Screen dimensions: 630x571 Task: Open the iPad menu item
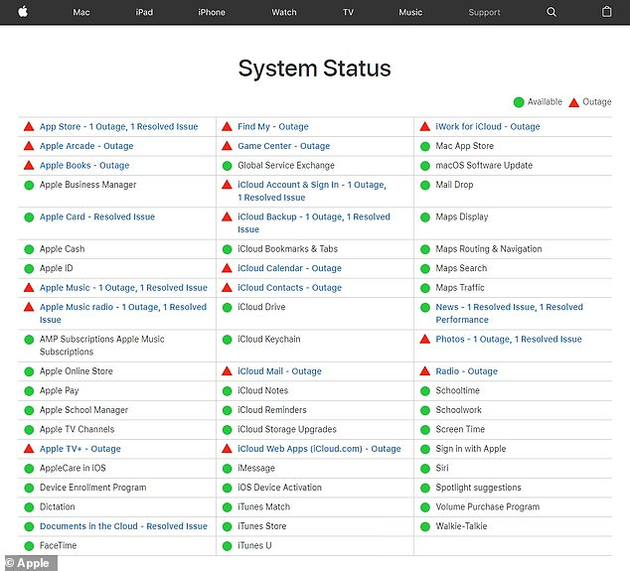(144, 12)
